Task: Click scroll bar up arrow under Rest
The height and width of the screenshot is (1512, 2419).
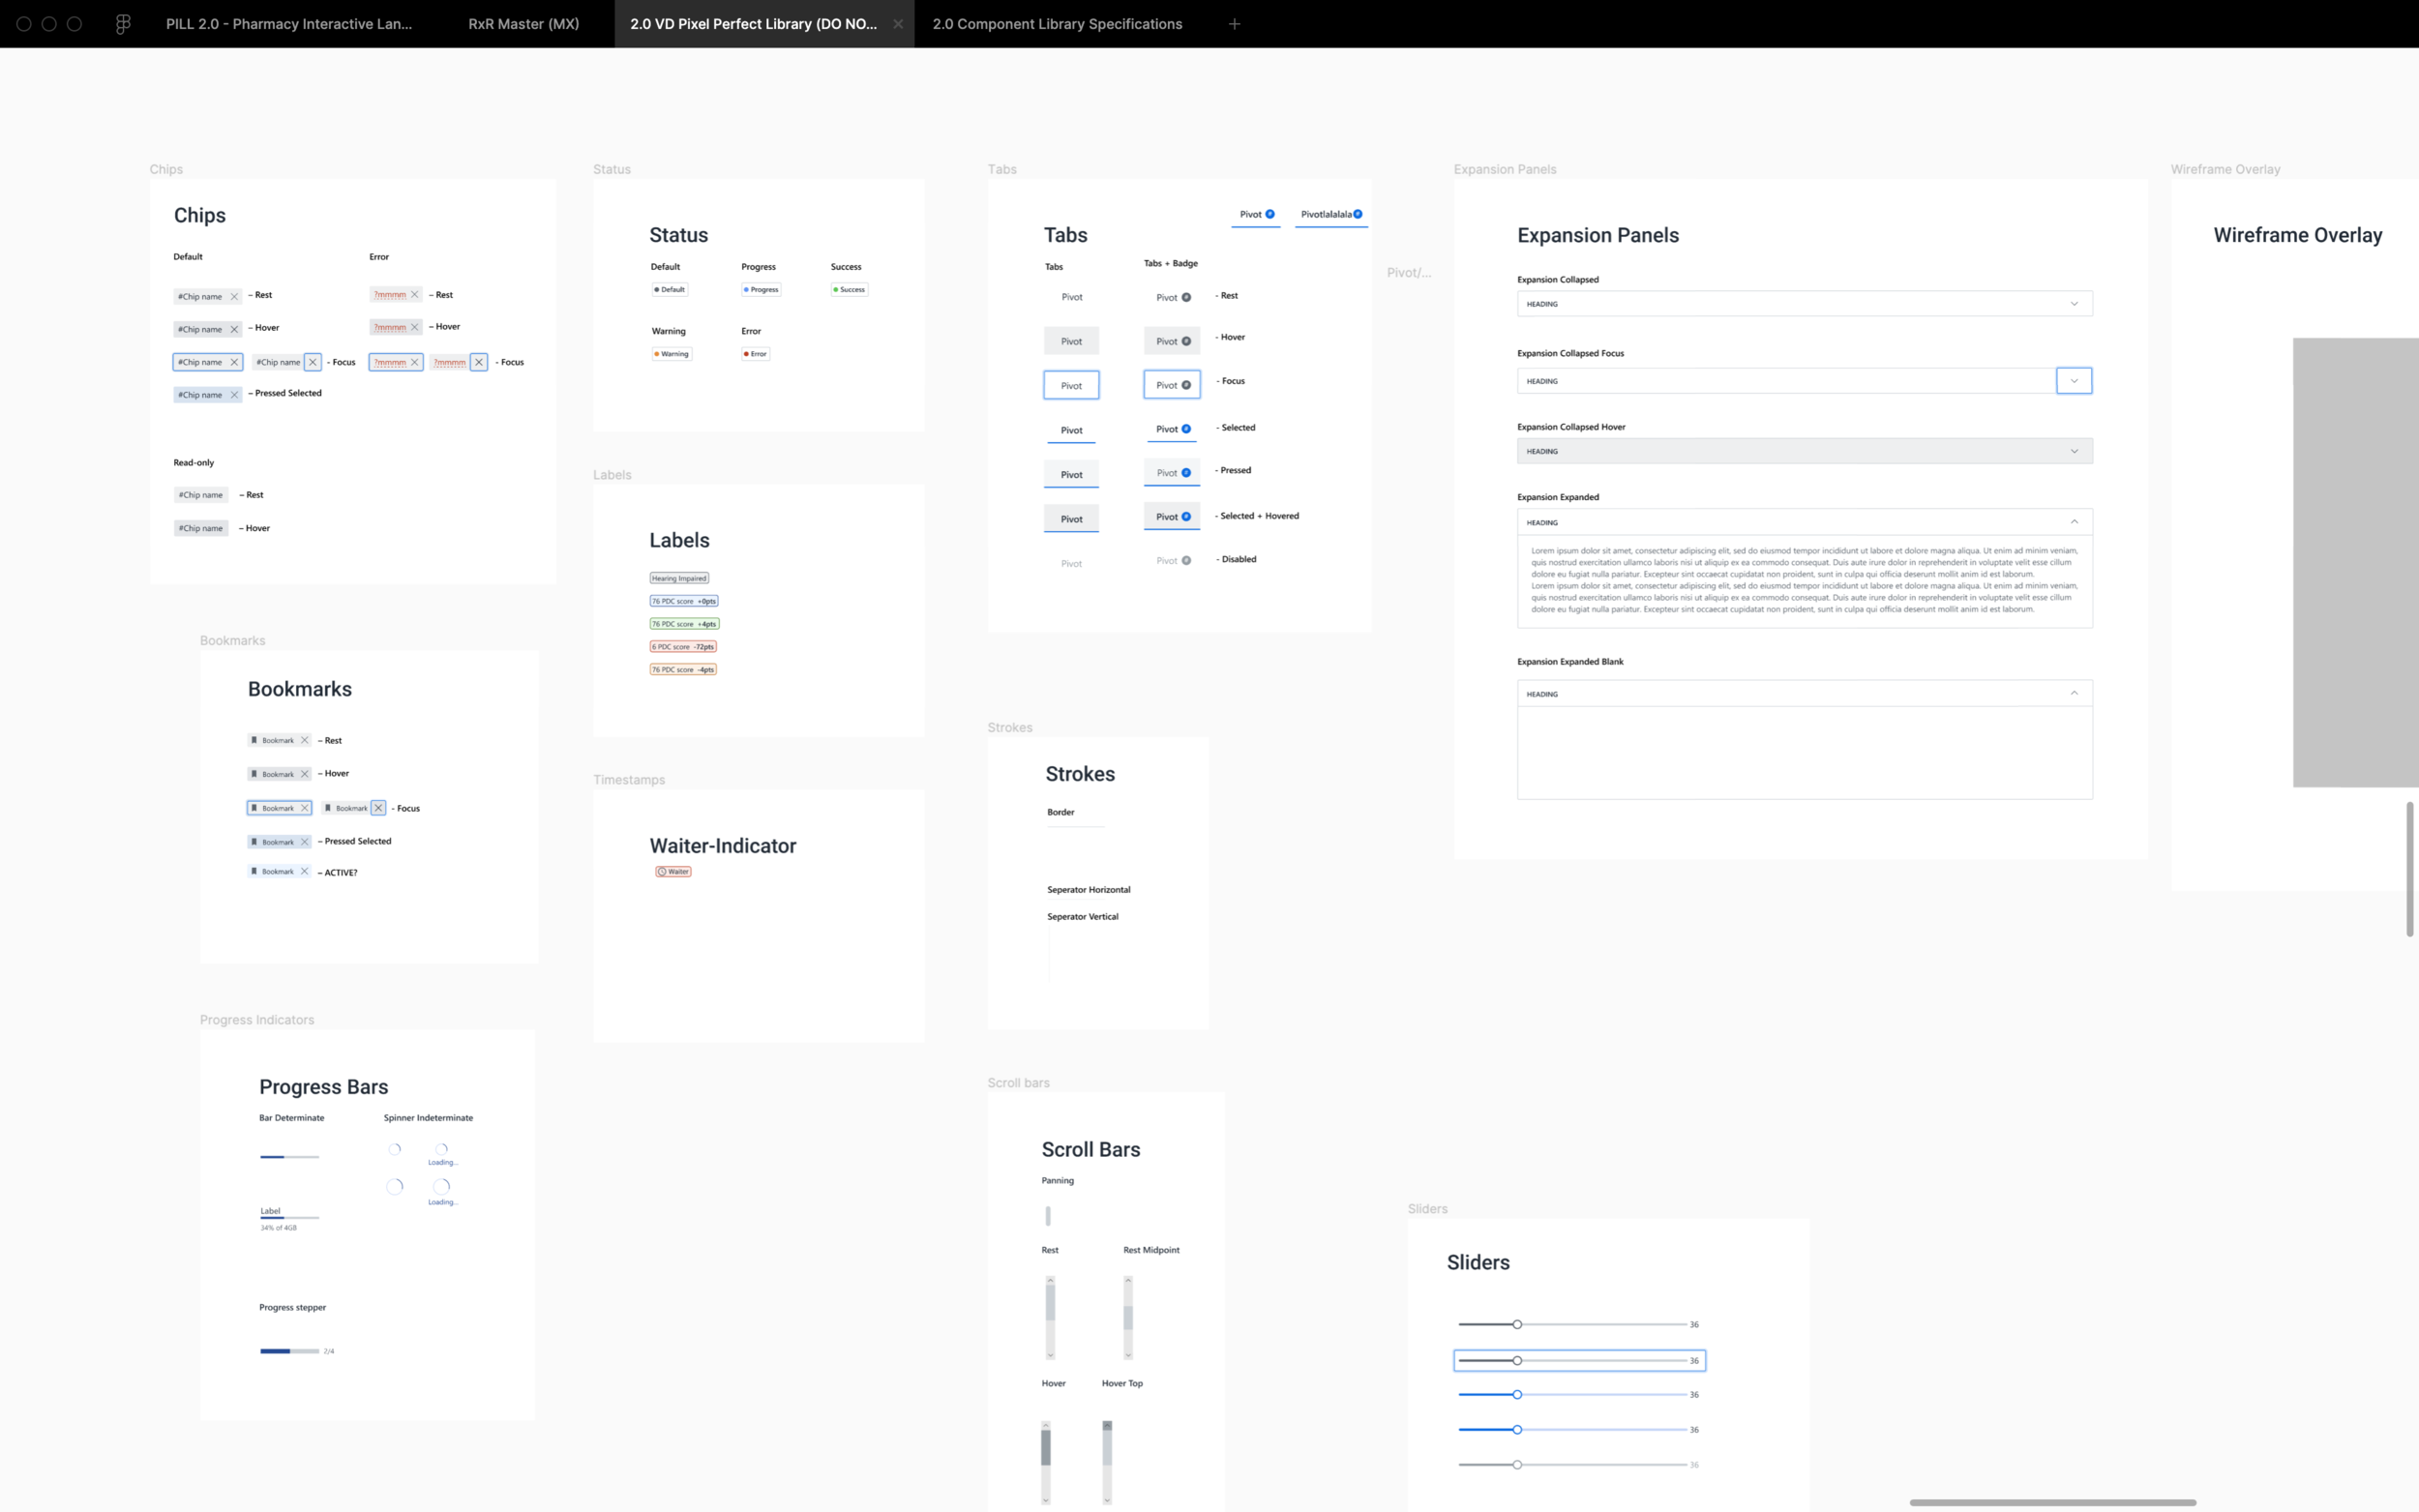Action: click(1050, 1281)
